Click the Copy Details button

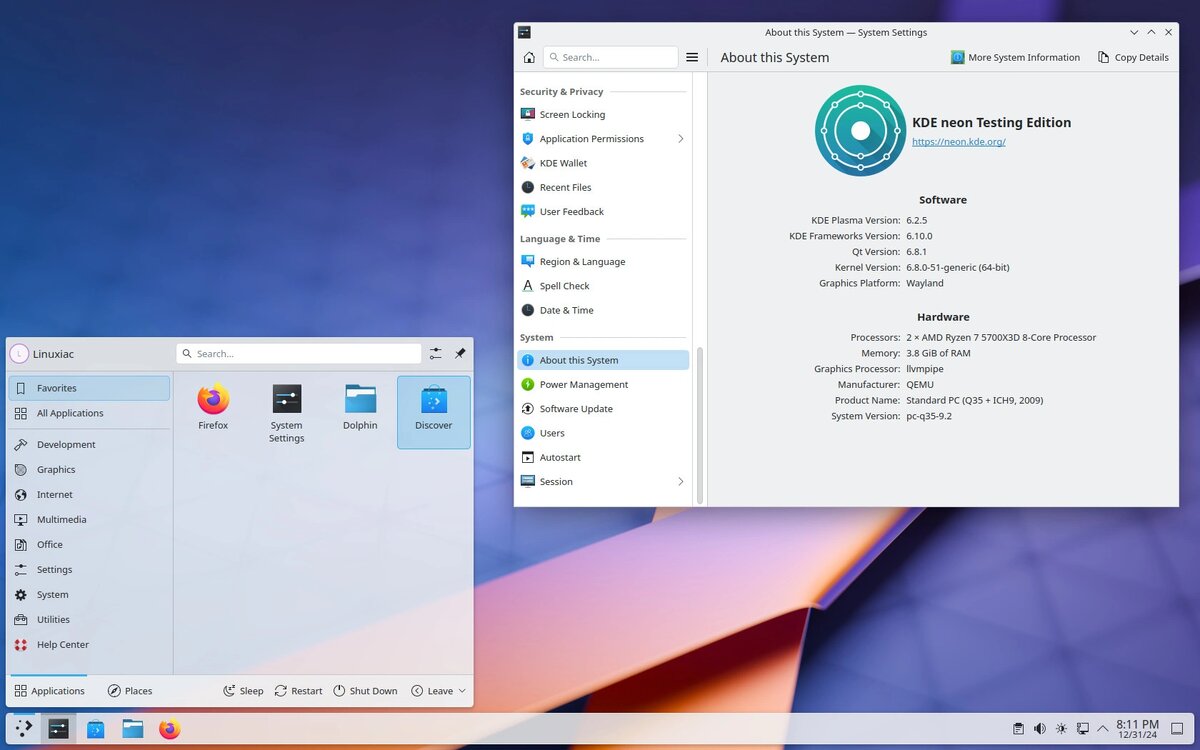[1133, 57]
